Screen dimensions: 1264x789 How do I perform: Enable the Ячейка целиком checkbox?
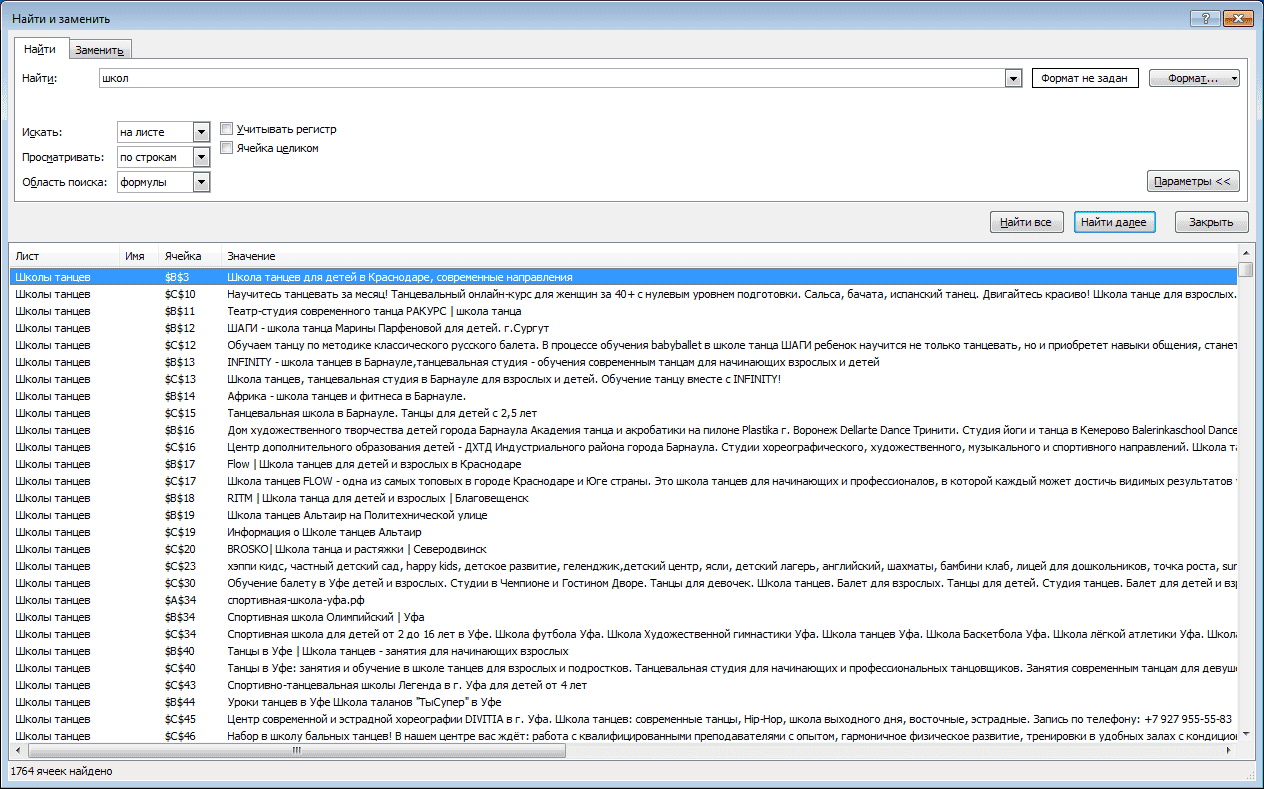227,148
